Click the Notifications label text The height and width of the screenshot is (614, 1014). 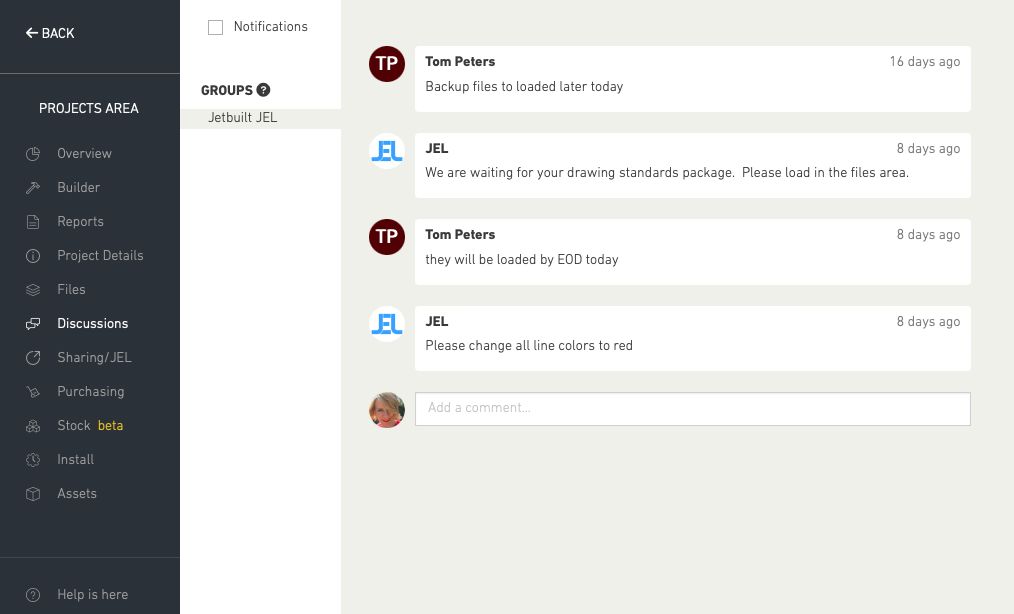(x=270, y=27)
